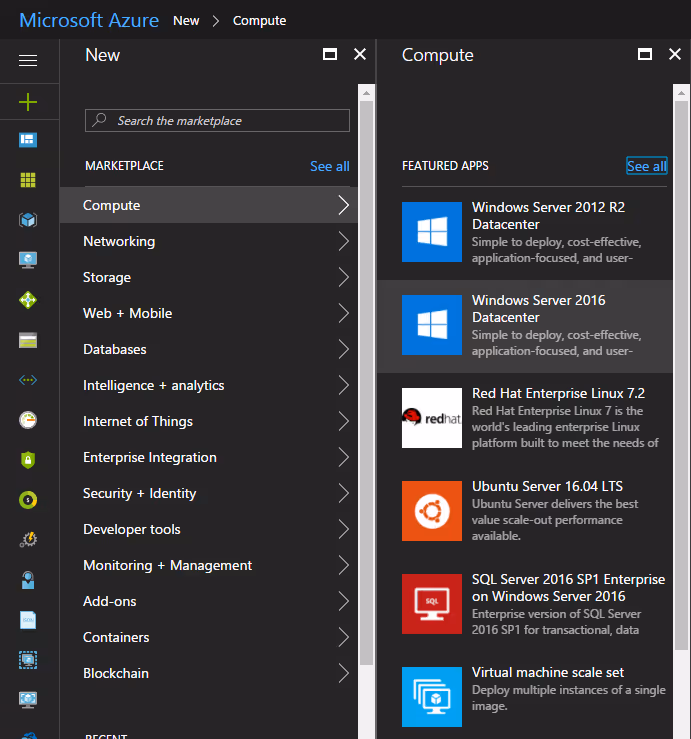691x739 pixels.
Task: Close the Compute blade
Action: [675, 55]
